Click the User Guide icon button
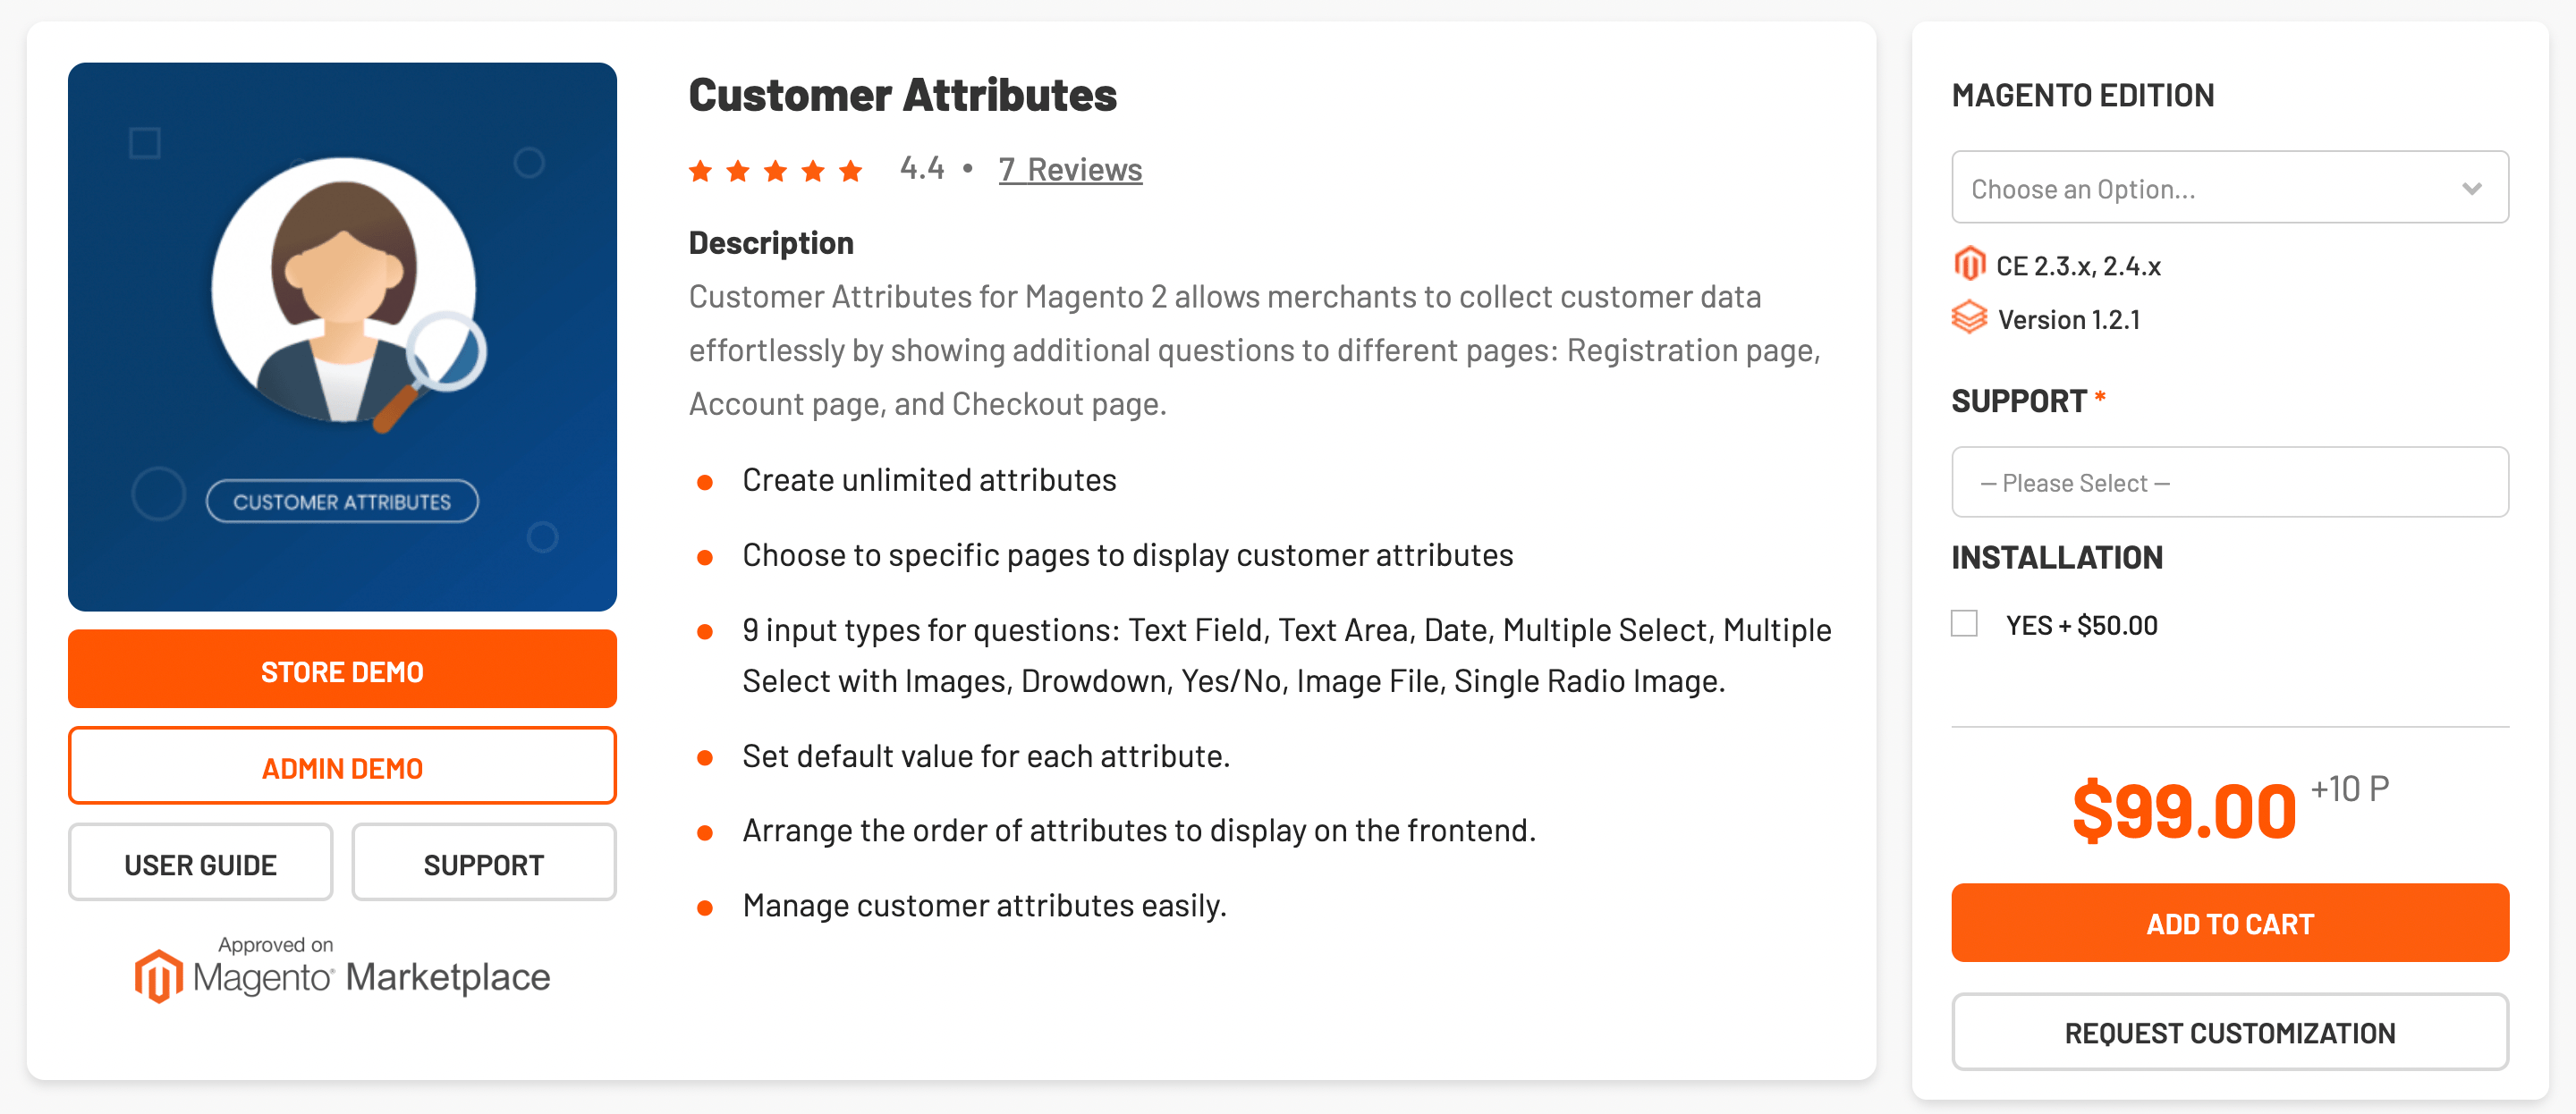The image size is (2576, 1114). [199, 865]
